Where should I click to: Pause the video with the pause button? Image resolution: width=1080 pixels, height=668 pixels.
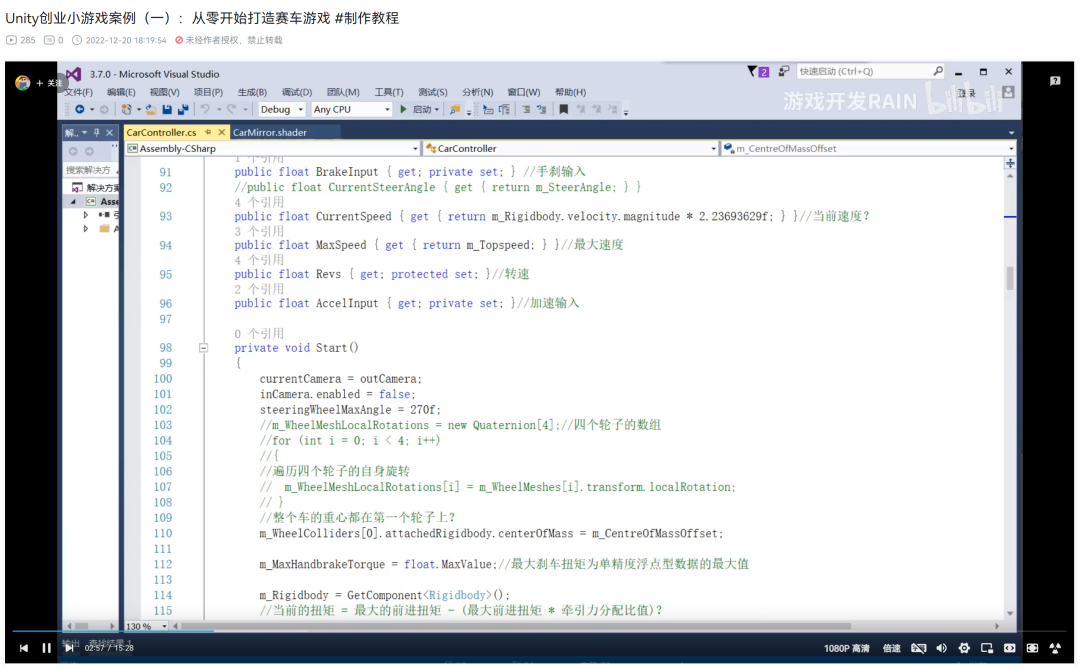[x=46, y=648]
